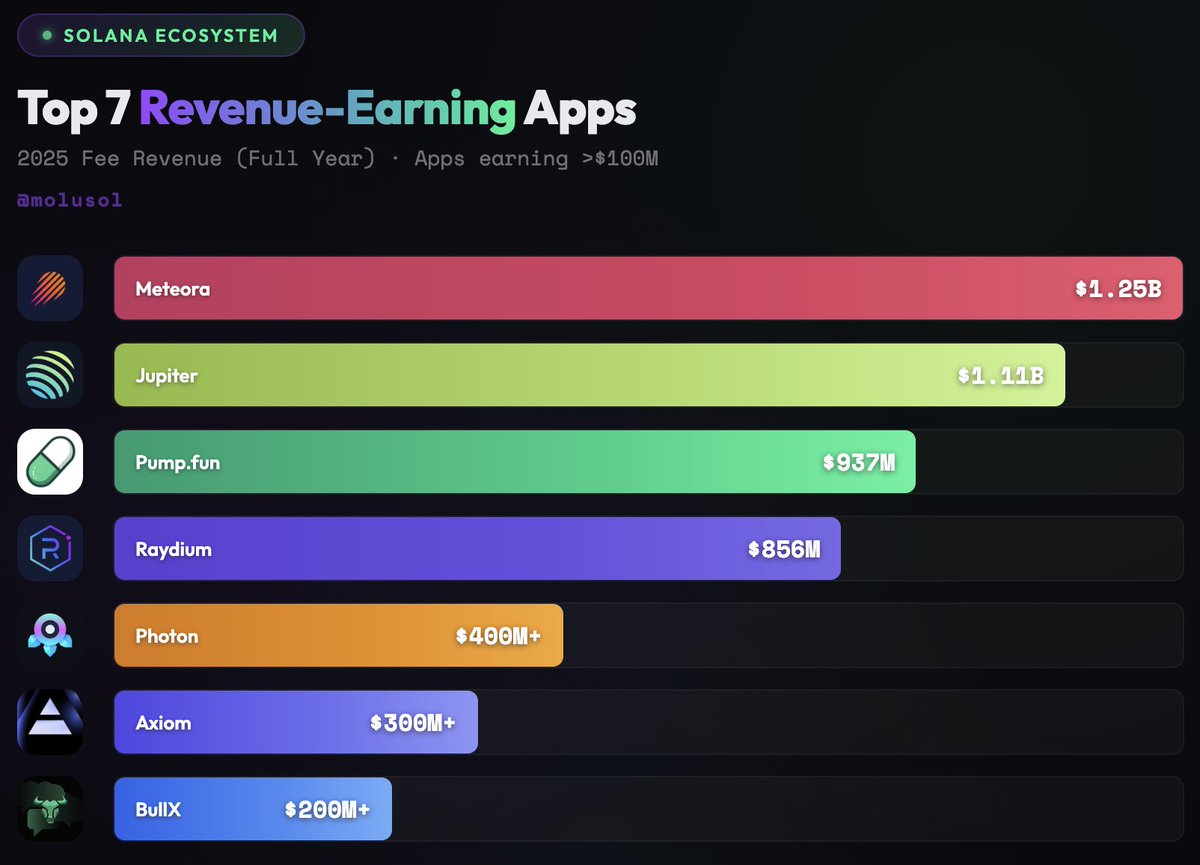Click the red Meteora revenue bar
Image resolution: width=1200 pixels, height=865 pixels.
click(649, 288)
